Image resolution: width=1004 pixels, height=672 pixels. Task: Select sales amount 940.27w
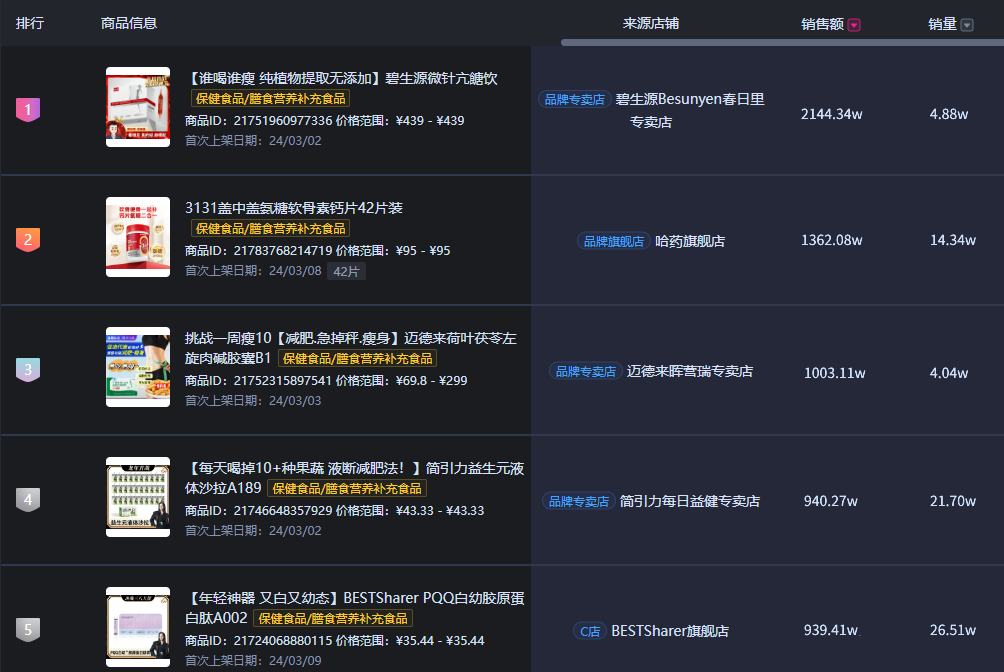(x=830, y=501)
